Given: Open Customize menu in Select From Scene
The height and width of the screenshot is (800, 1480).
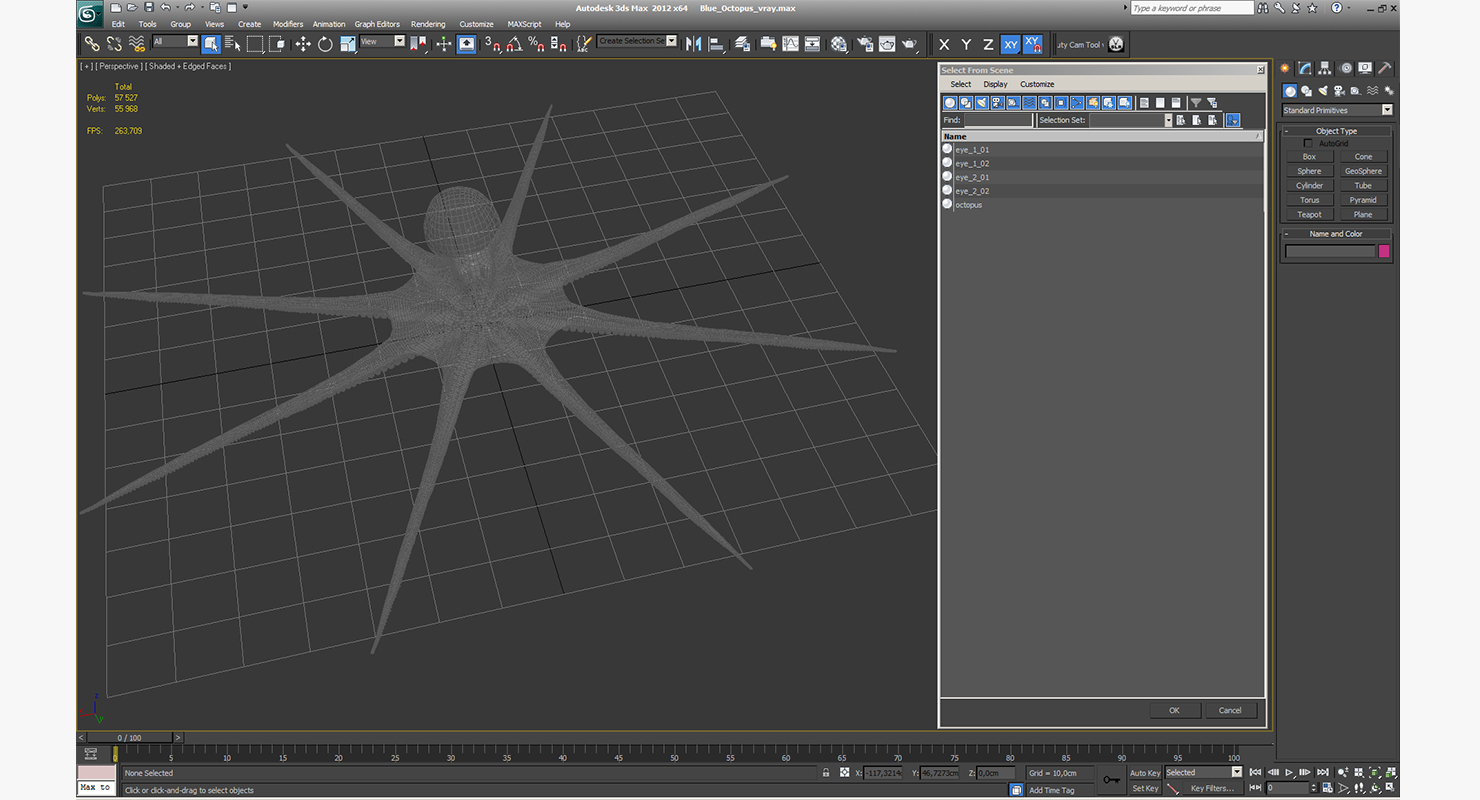Looking at the screenshot, I should [1037, 84].
